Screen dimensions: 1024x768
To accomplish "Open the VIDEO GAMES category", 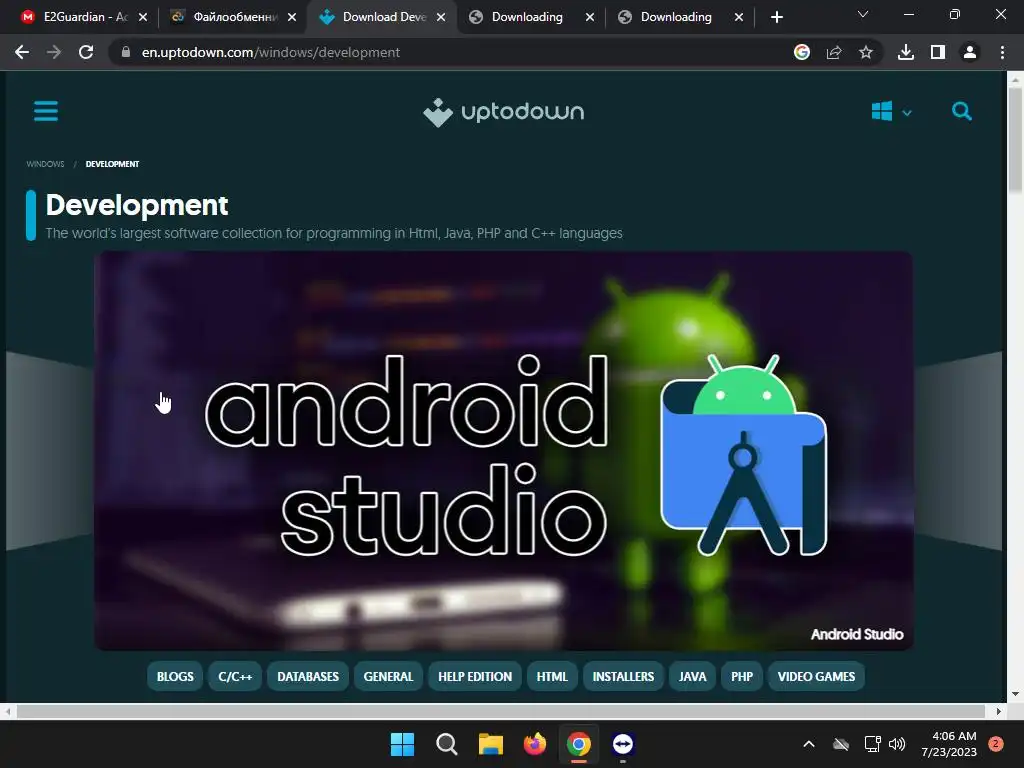I will point(816,677).
